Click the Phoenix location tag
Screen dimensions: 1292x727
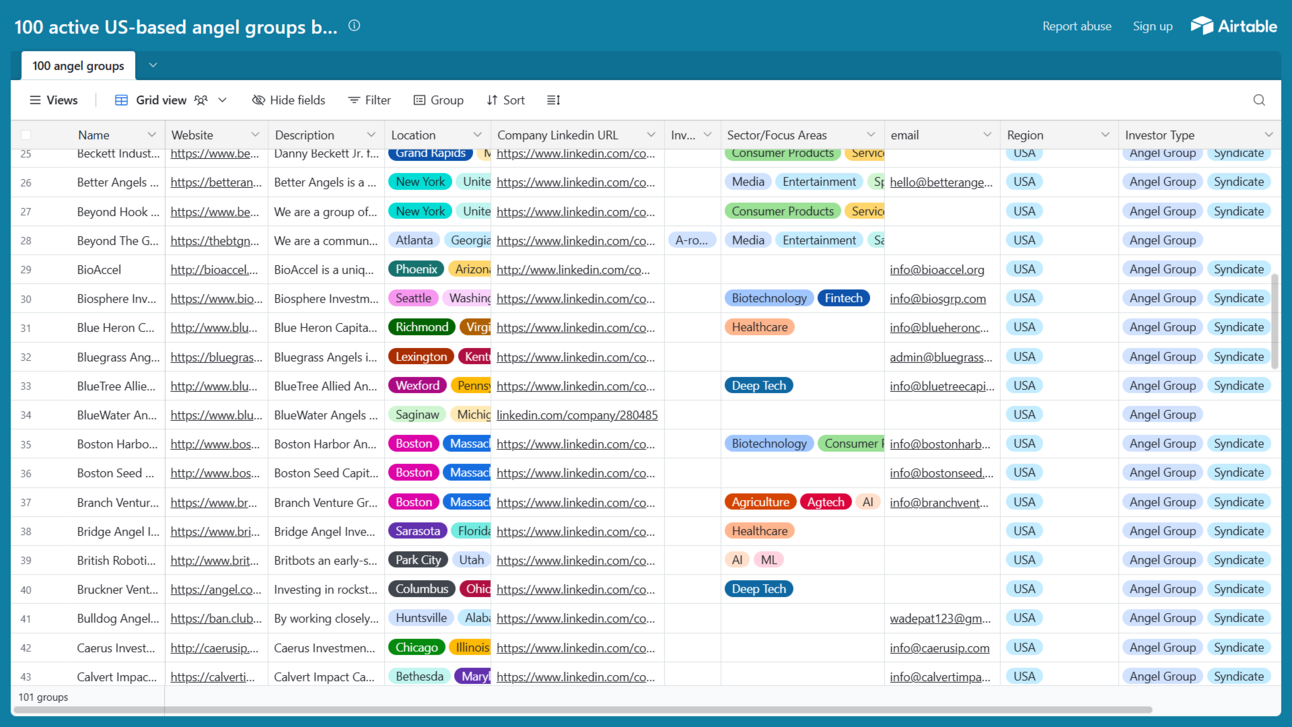tap(416, 269)
